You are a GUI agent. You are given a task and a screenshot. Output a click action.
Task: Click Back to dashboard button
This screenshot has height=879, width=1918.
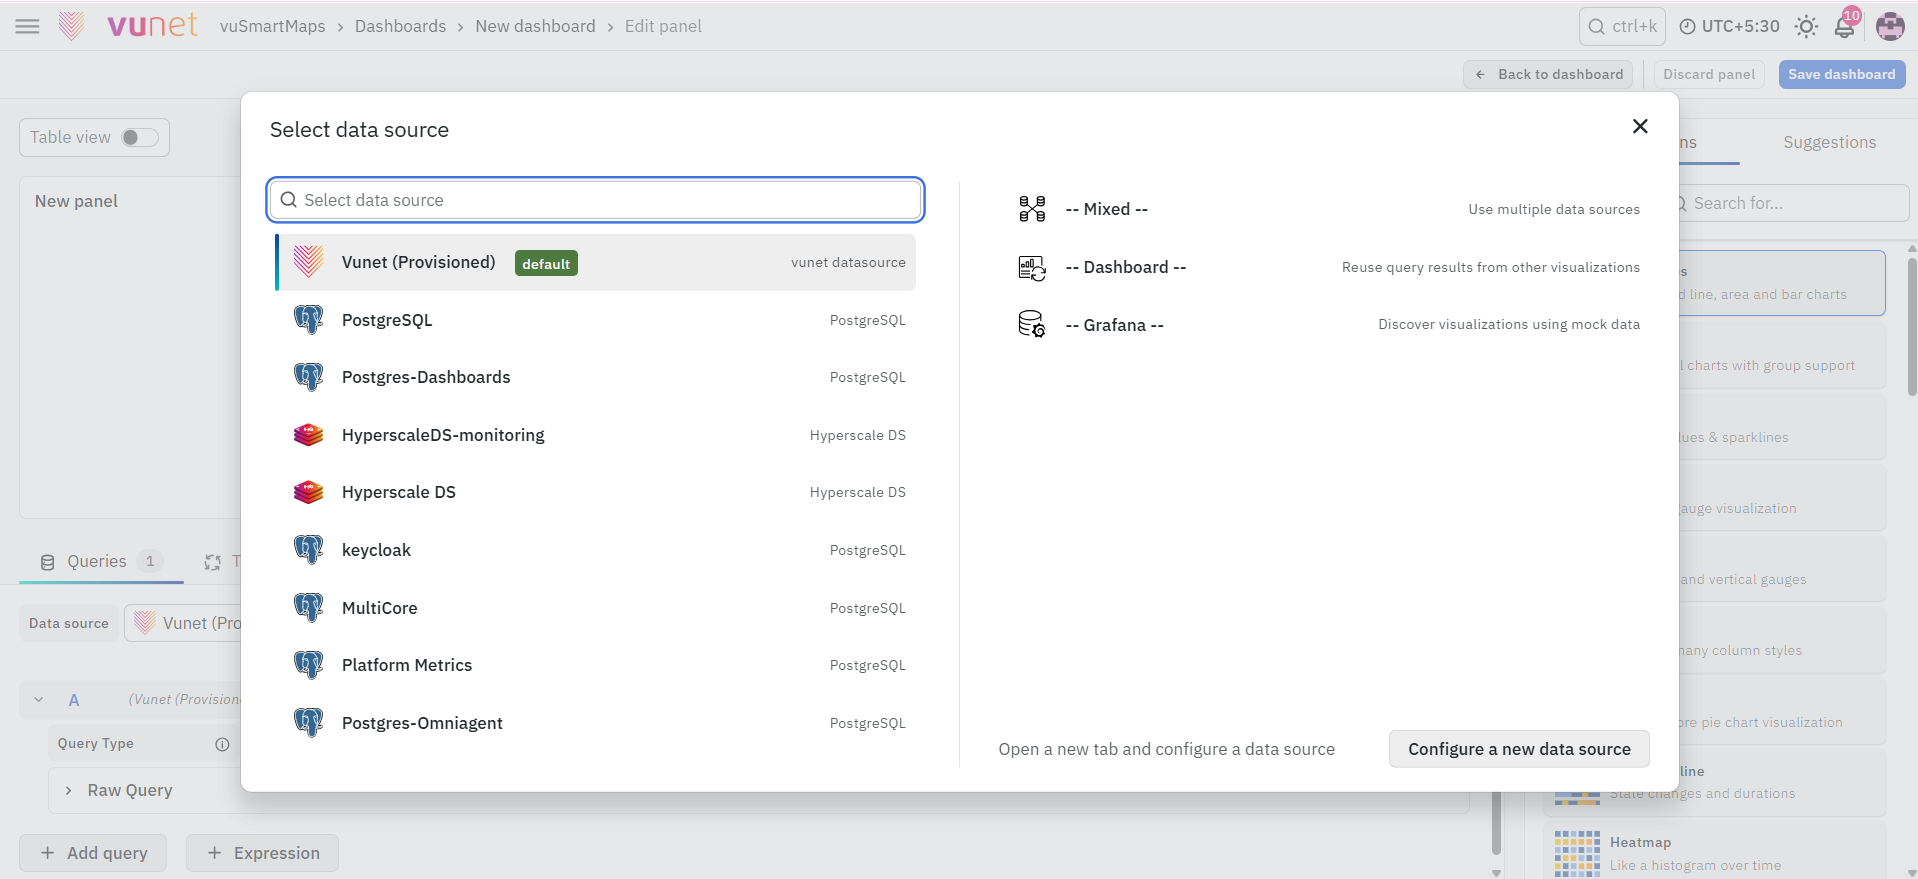pos(1548,74)
